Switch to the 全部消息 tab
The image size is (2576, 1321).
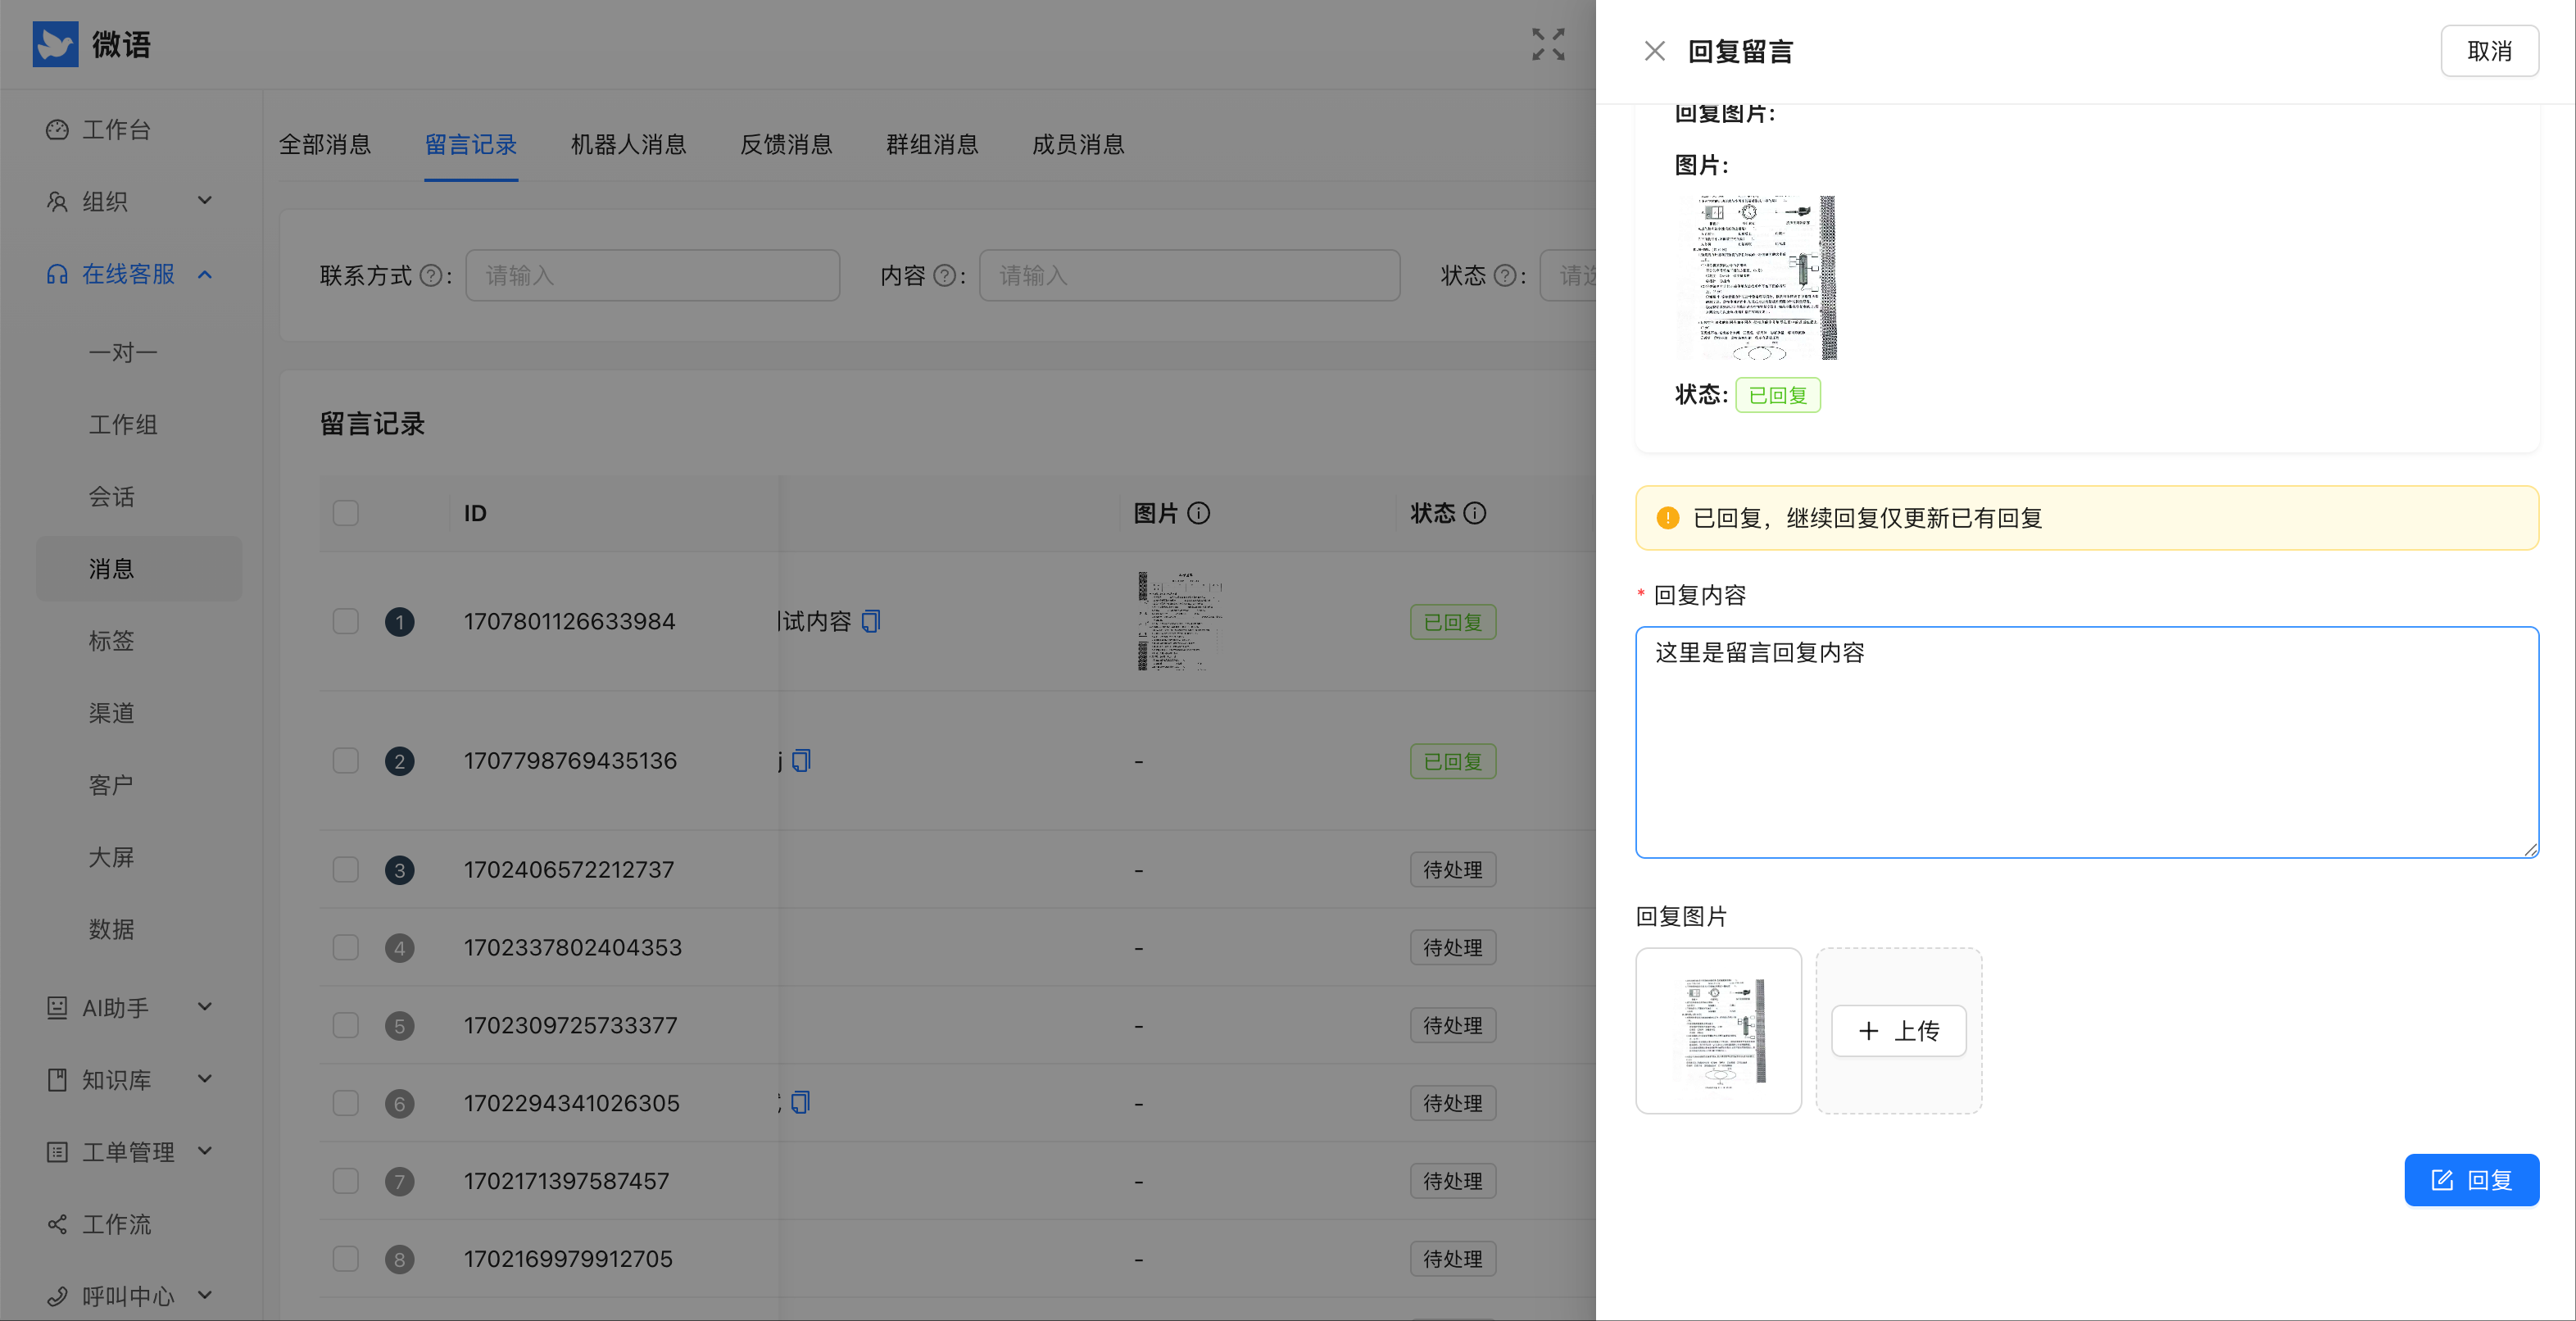pyautogui.click(x=324, y=144)
